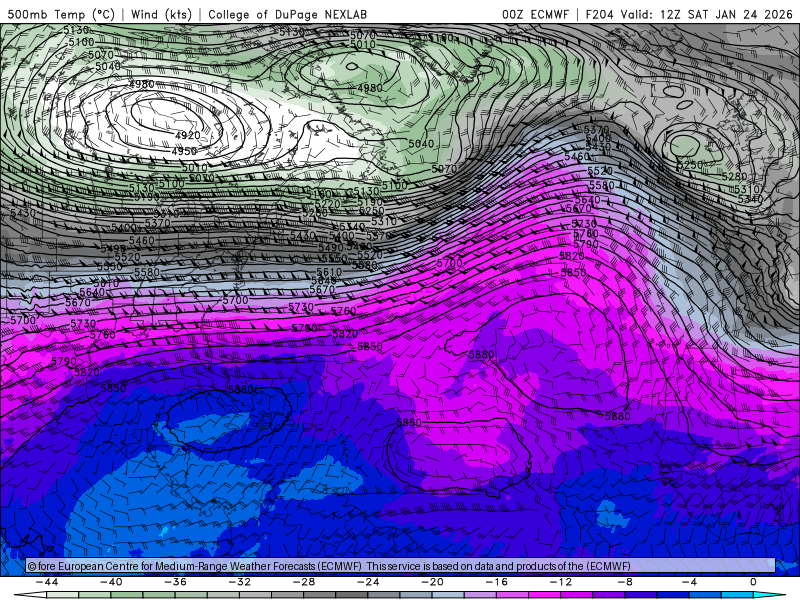Image resolution: width=800 pixels, height=600 pixels.
Task: Click the 0 color bar label
Action: (754, 582)
